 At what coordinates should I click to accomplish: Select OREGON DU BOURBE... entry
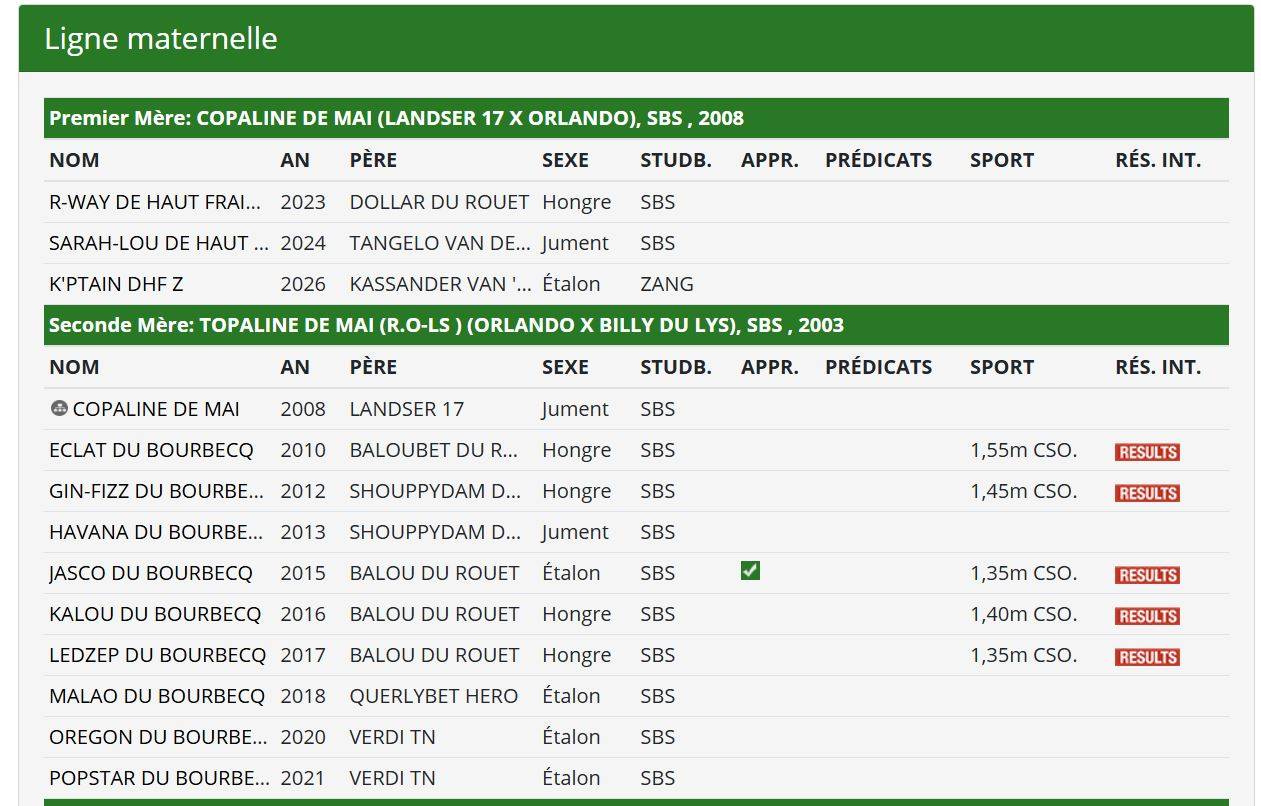pos(158,737)
